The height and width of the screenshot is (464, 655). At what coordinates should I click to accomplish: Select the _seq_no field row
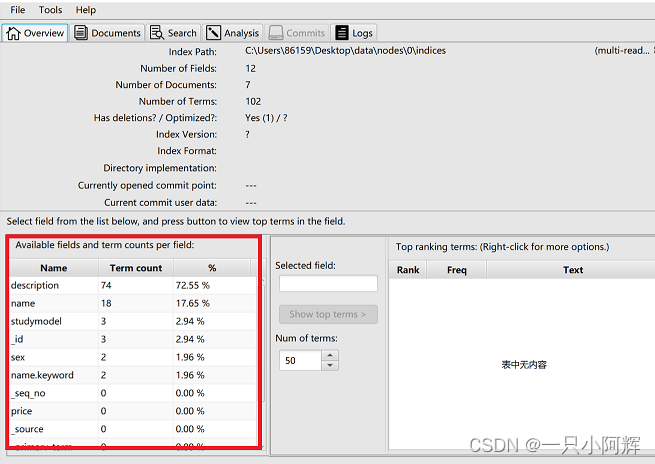click(x=133, y=393)
